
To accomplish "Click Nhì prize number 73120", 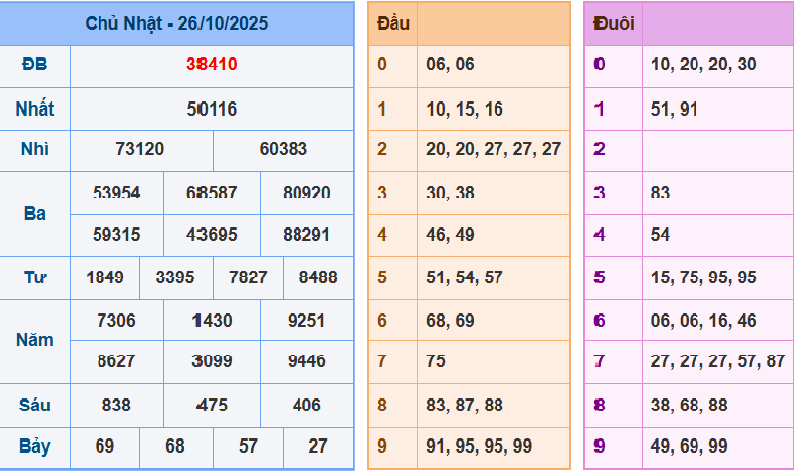I will (x=140, y=150).
